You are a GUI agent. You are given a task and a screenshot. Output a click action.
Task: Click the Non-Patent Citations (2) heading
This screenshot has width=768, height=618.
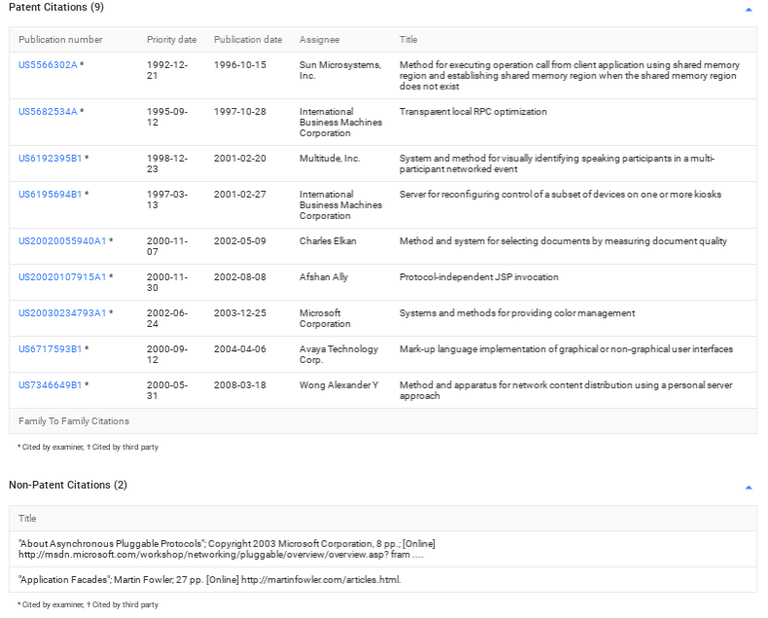coord(68,485)
